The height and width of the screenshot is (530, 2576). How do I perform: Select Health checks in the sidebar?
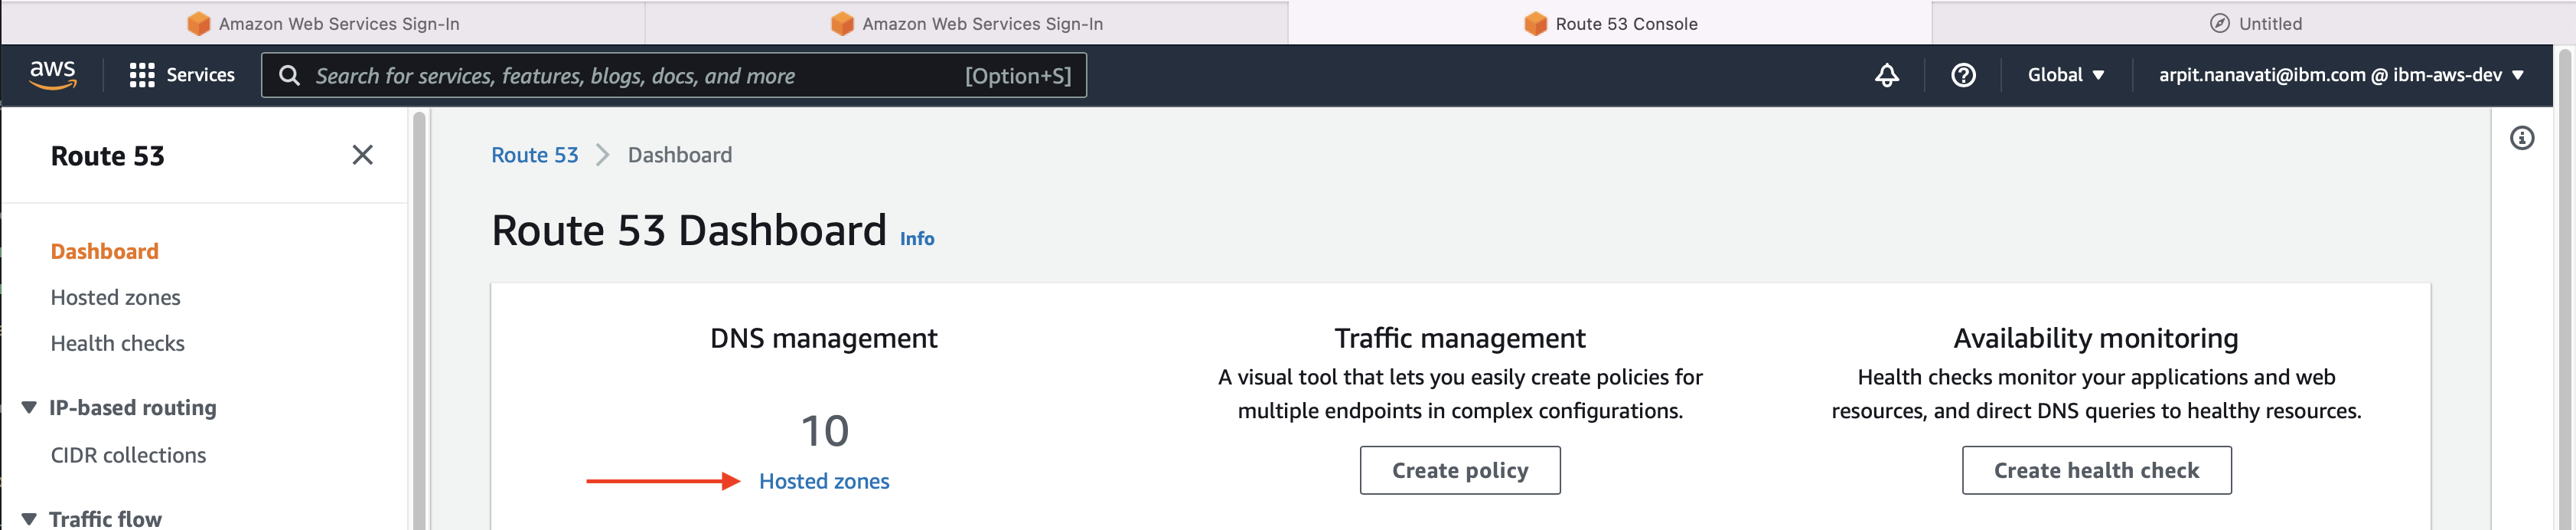pyautogui.click(x=118, y=344)
